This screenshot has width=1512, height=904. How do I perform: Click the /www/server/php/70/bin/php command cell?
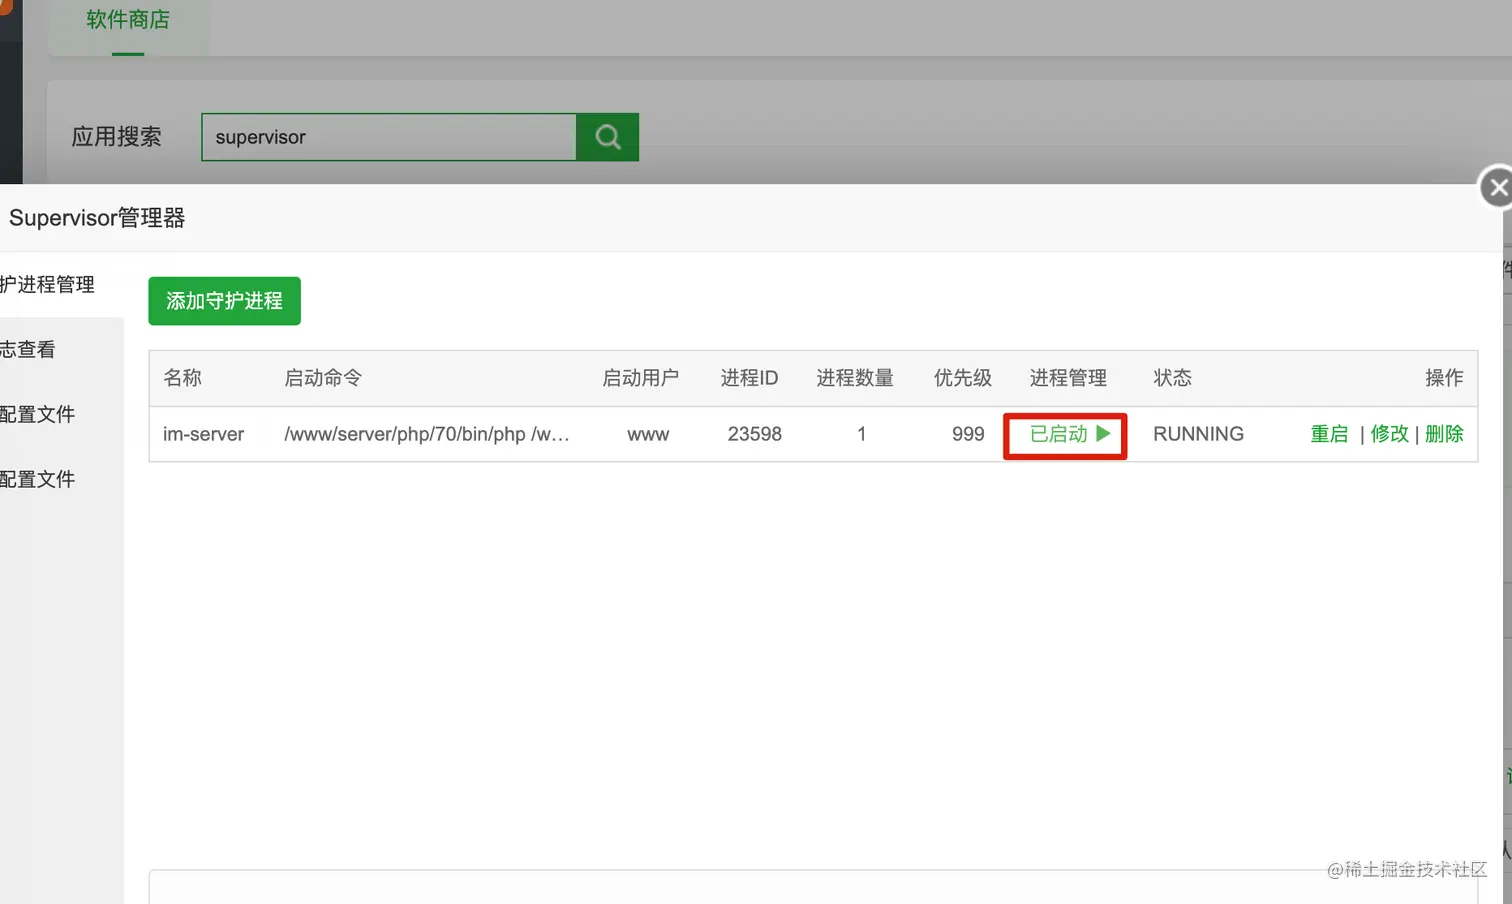click(x=427, y=434)
